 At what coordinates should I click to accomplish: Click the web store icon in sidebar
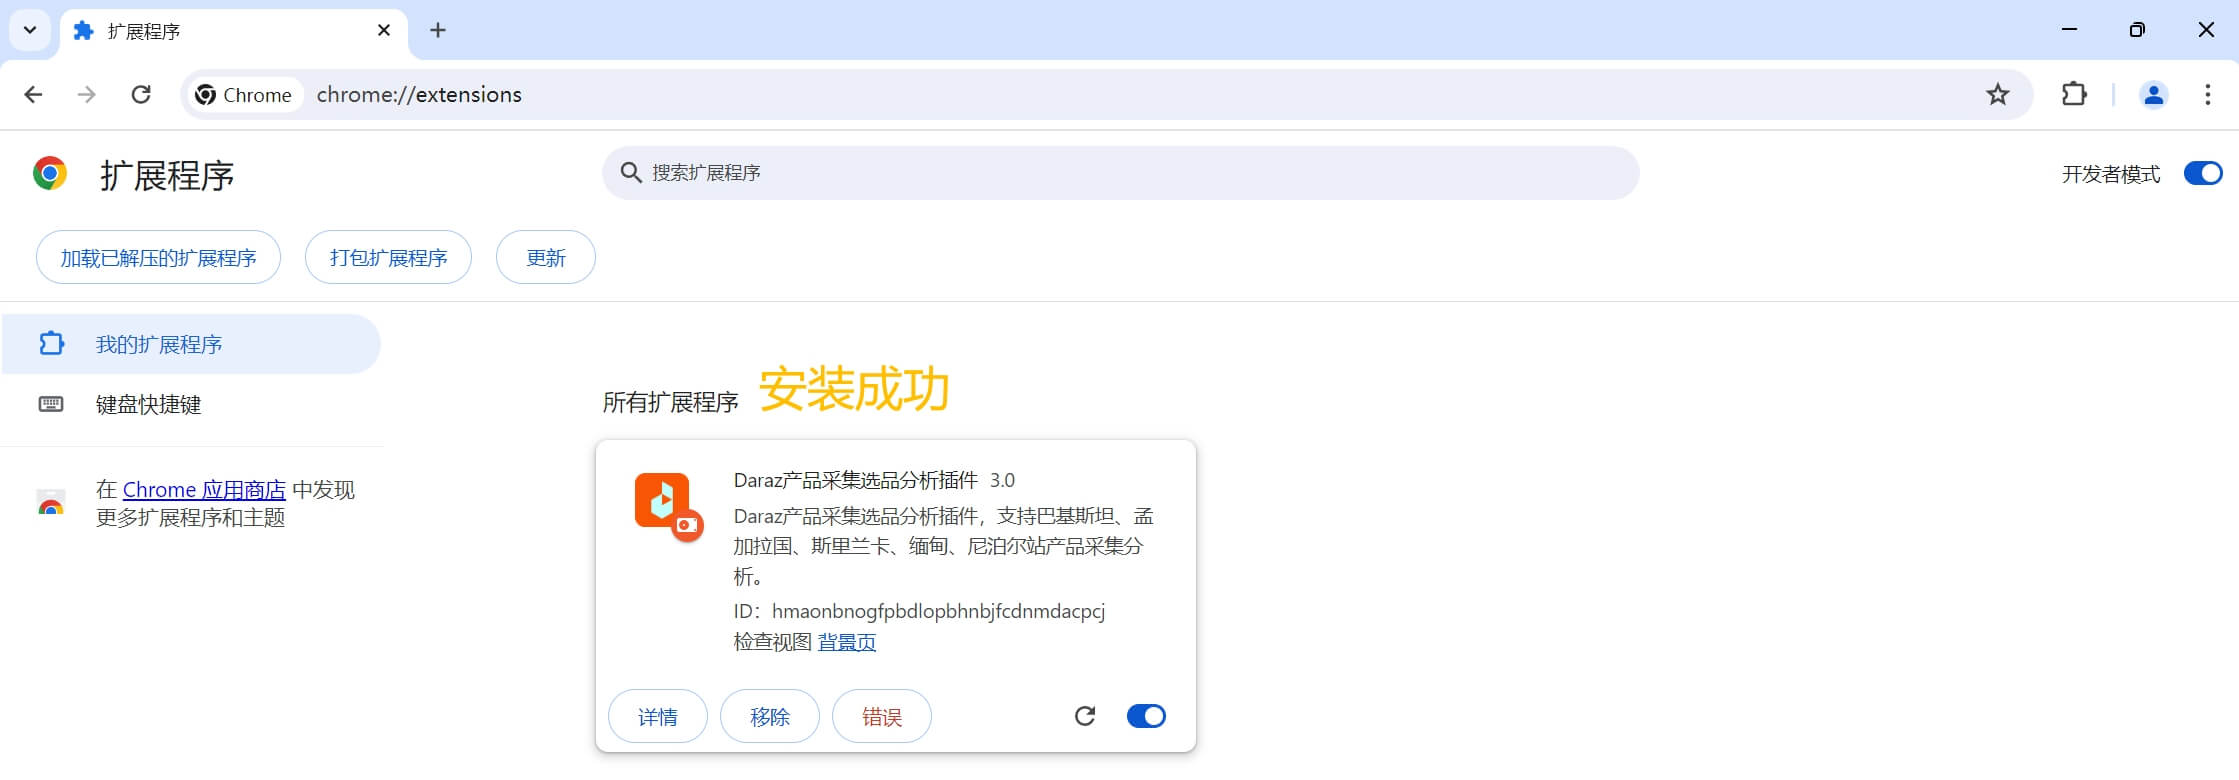(x=51, y=504)
